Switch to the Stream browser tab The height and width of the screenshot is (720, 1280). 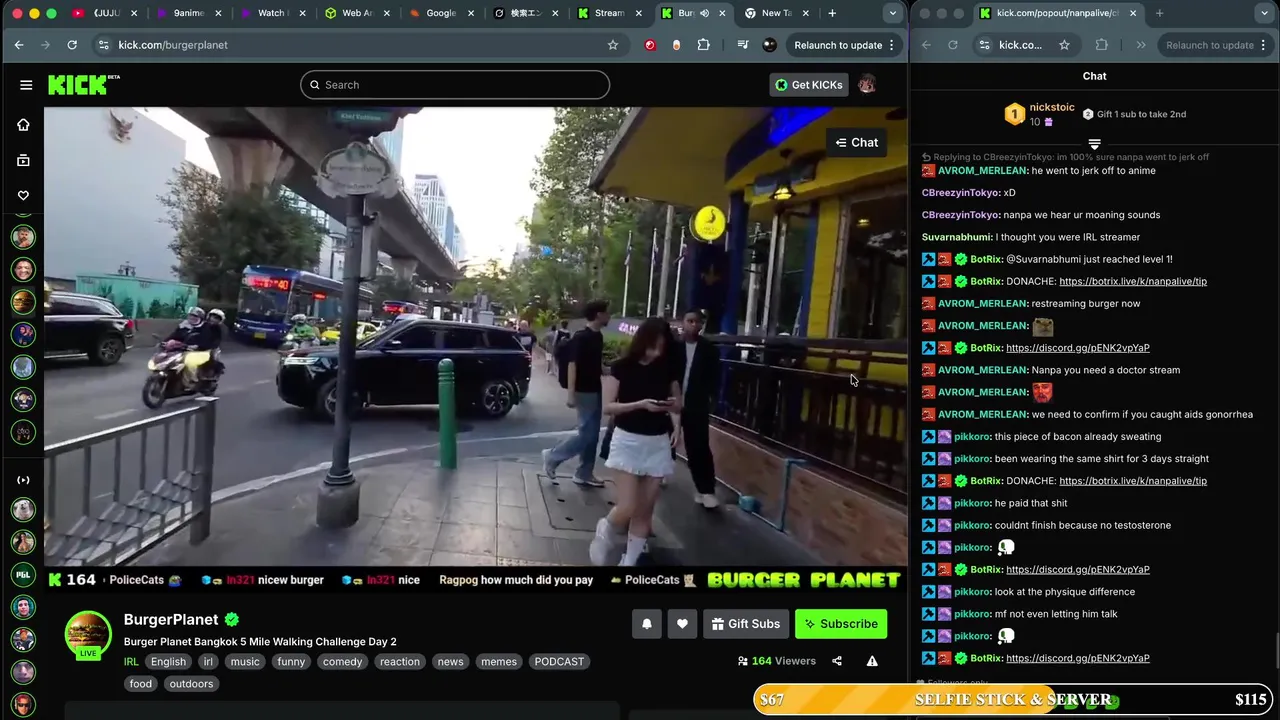pyautogui.click(x=608, y=13)
